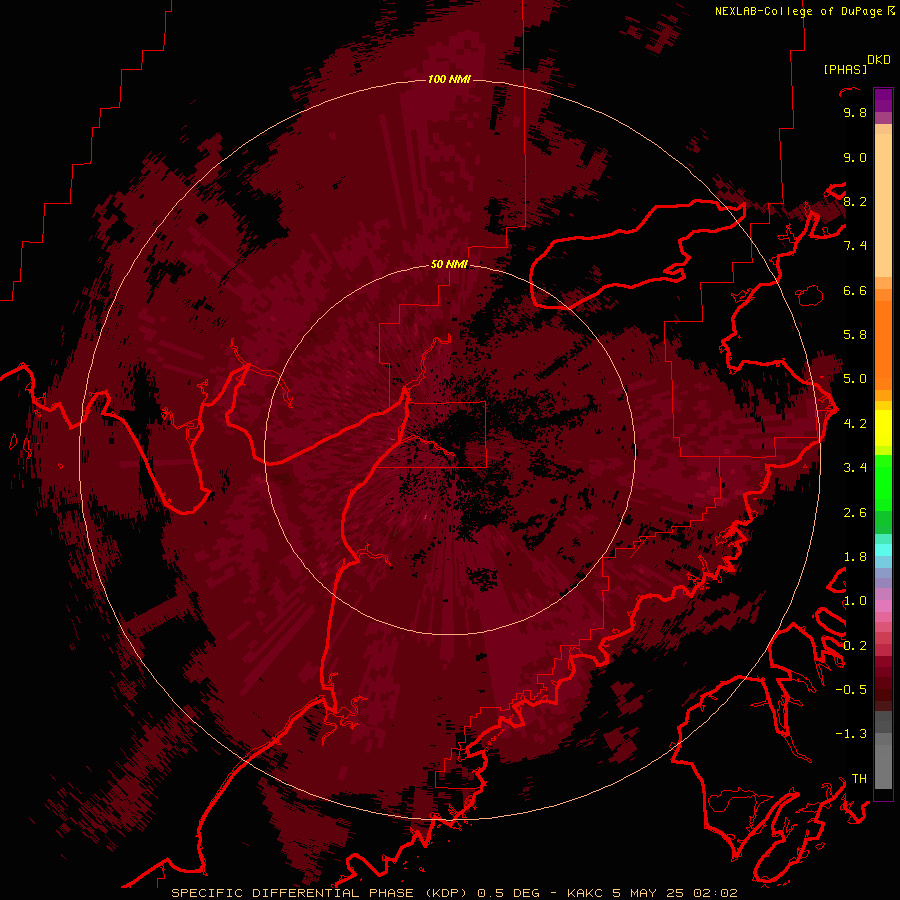Click the 50 NMI range ring label
900x900 pixels.
[449, 265]
